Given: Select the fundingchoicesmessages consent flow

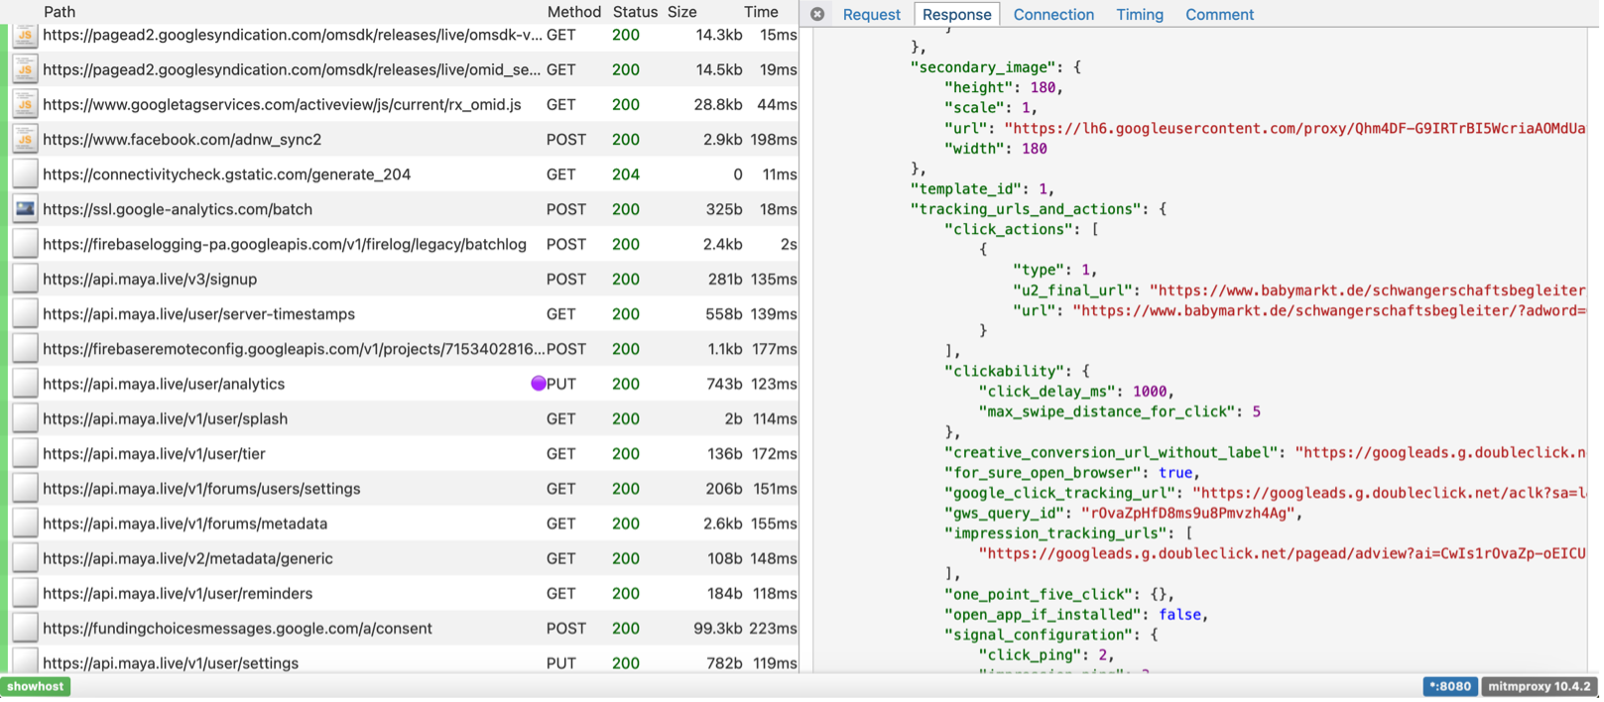Looking at the screenshot, I should click(x=237, y=629).
